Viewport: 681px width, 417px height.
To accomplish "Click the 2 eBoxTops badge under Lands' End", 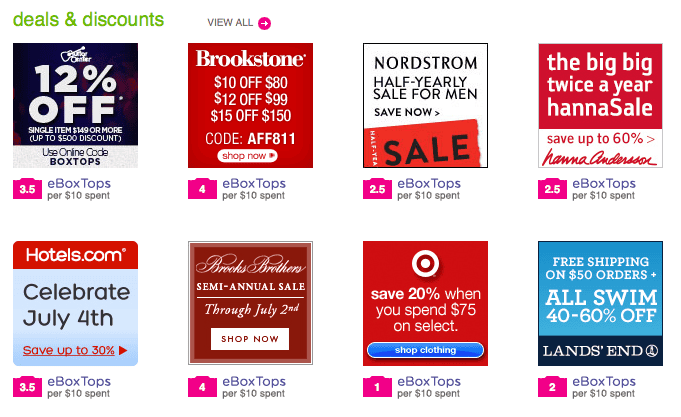I will pos(552,387).
